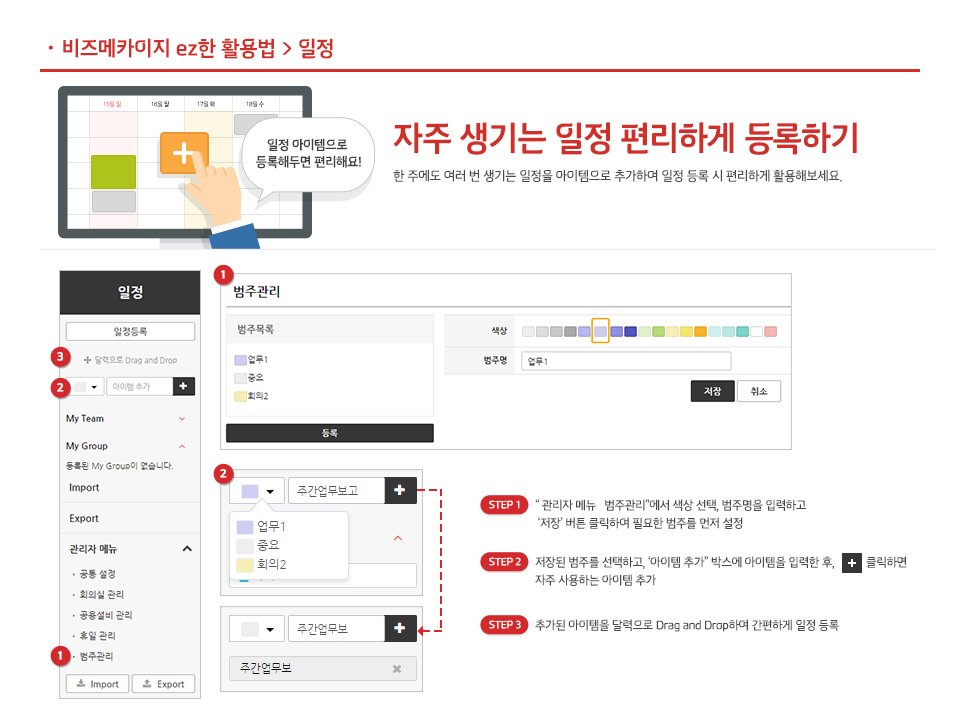The width and height of the screenshot is (960, 720).
Task: Click the 일정 sidebar header
Action: pos(130,292)
